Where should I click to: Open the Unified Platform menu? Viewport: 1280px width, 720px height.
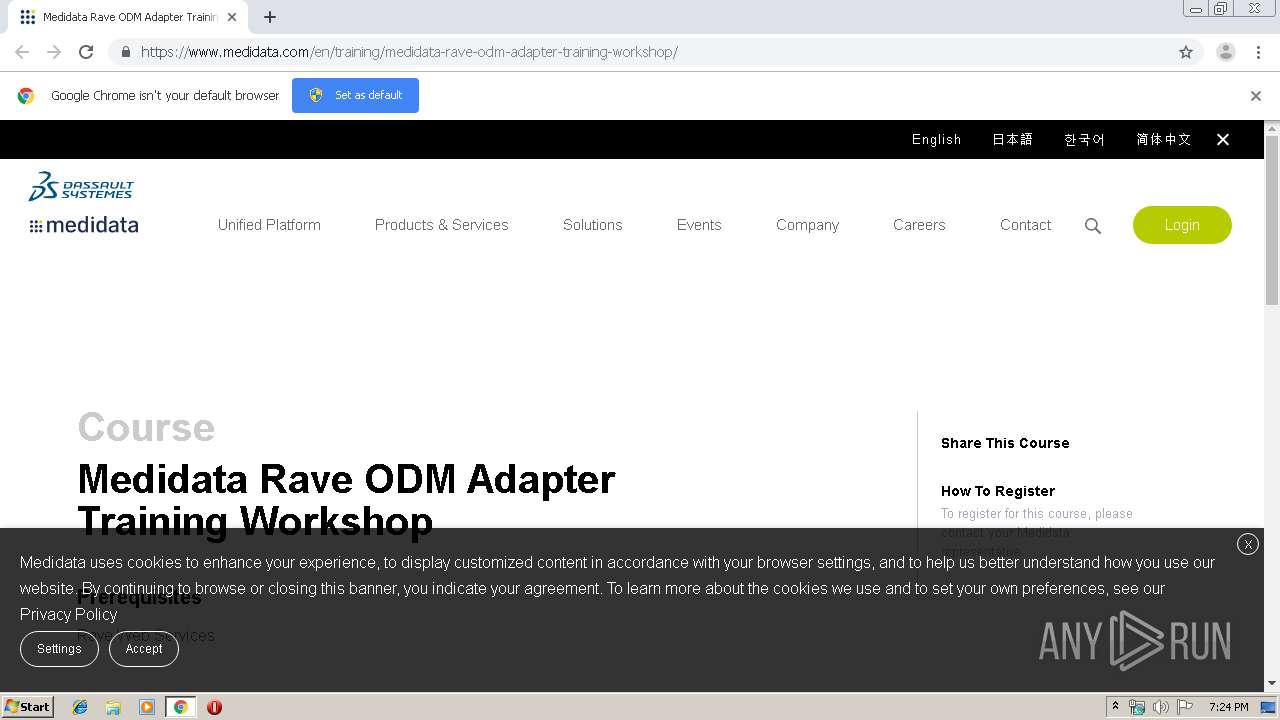click(x=269, y=225)
